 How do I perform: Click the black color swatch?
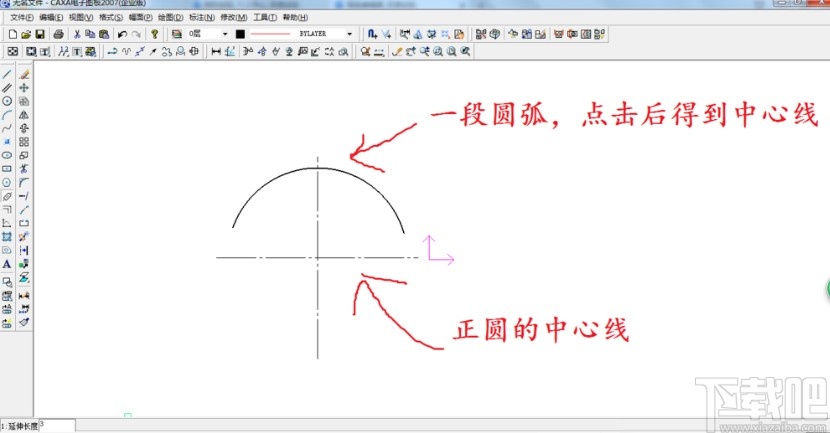[240, 34]
